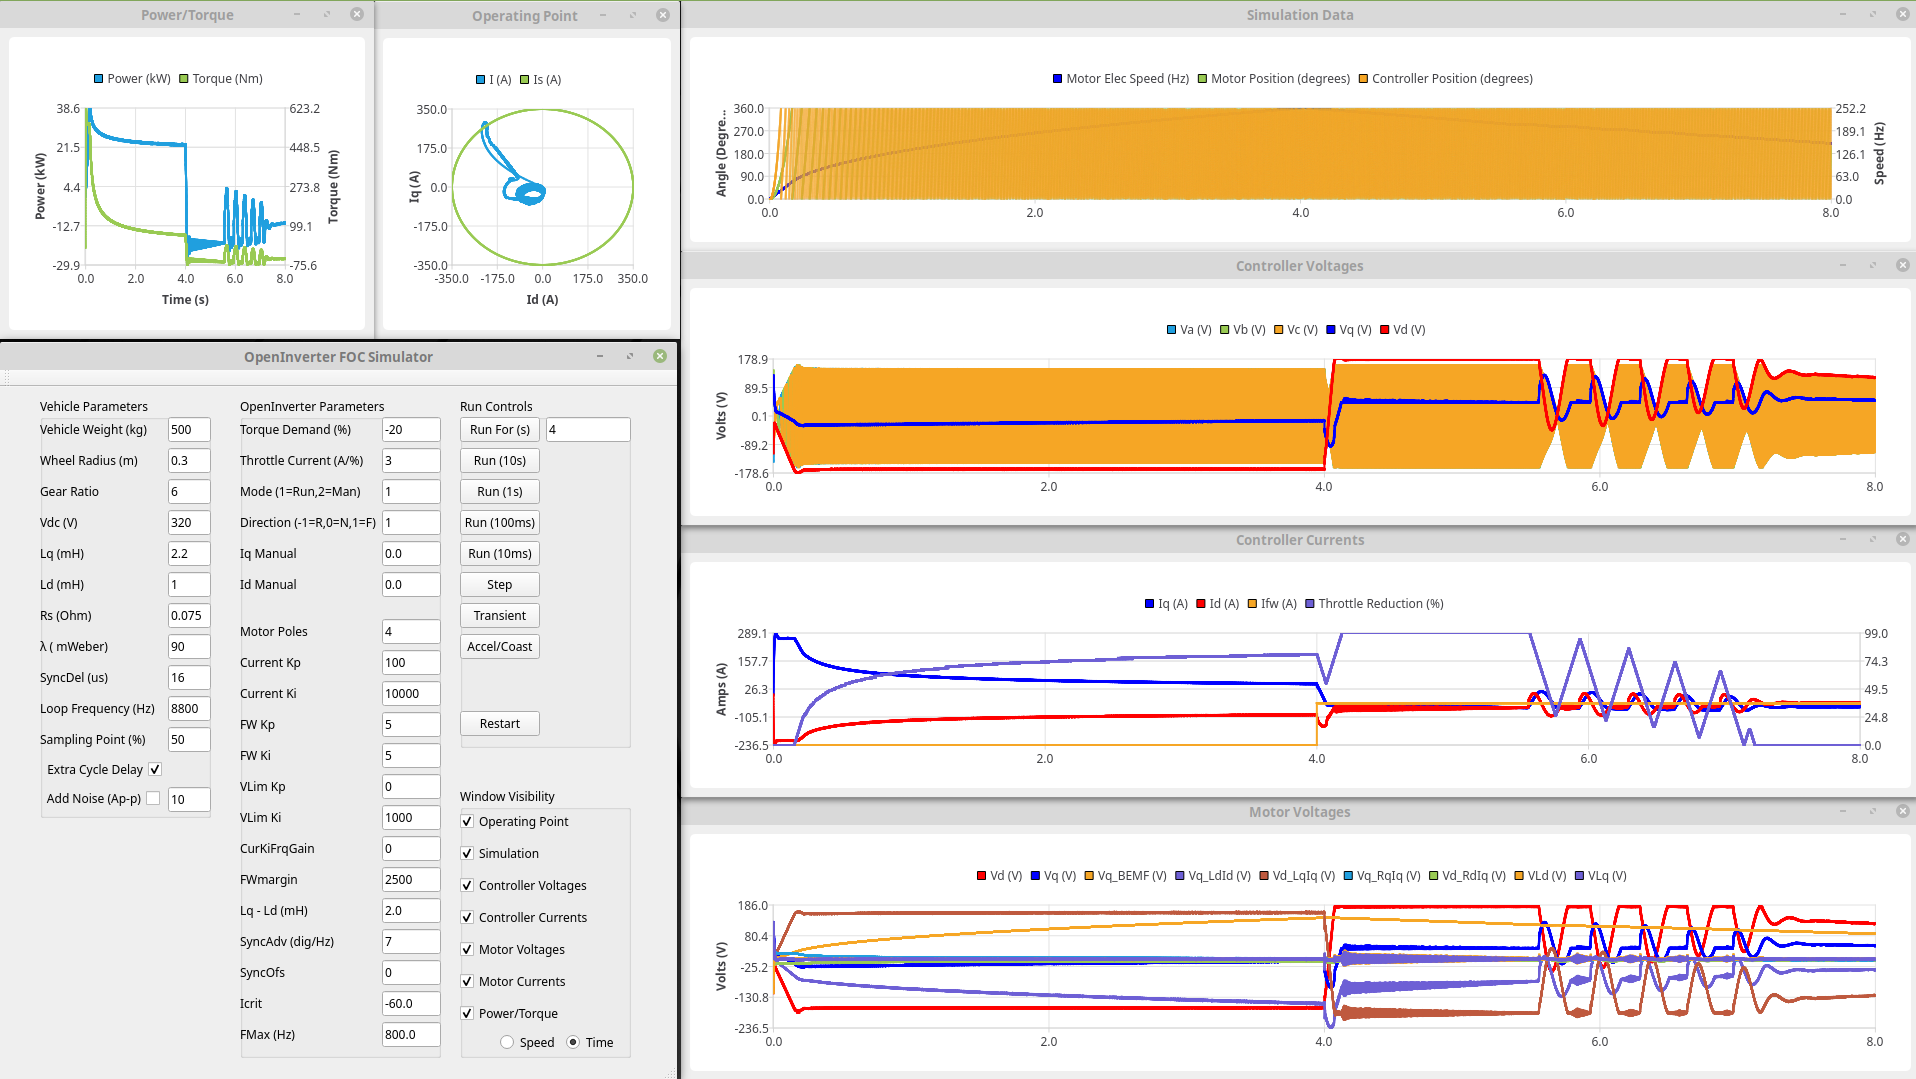
Task: Select the Controller Voltages title bar
Action: [x=1298, y=266]
